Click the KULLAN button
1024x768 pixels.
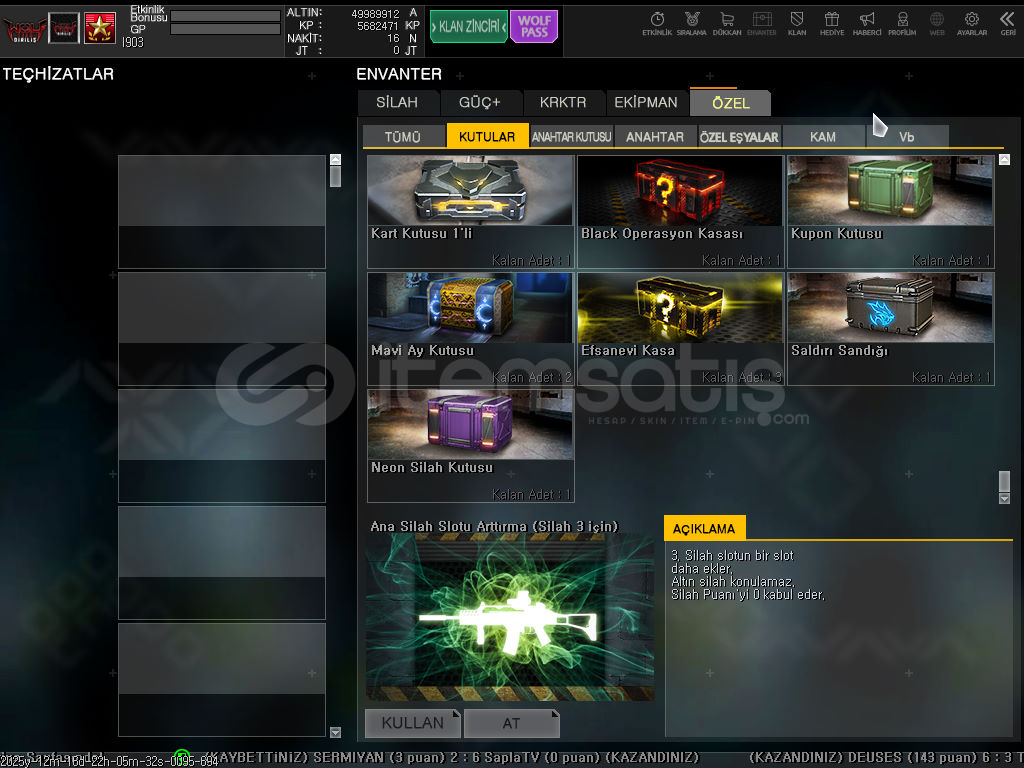[x=412, y=722]
